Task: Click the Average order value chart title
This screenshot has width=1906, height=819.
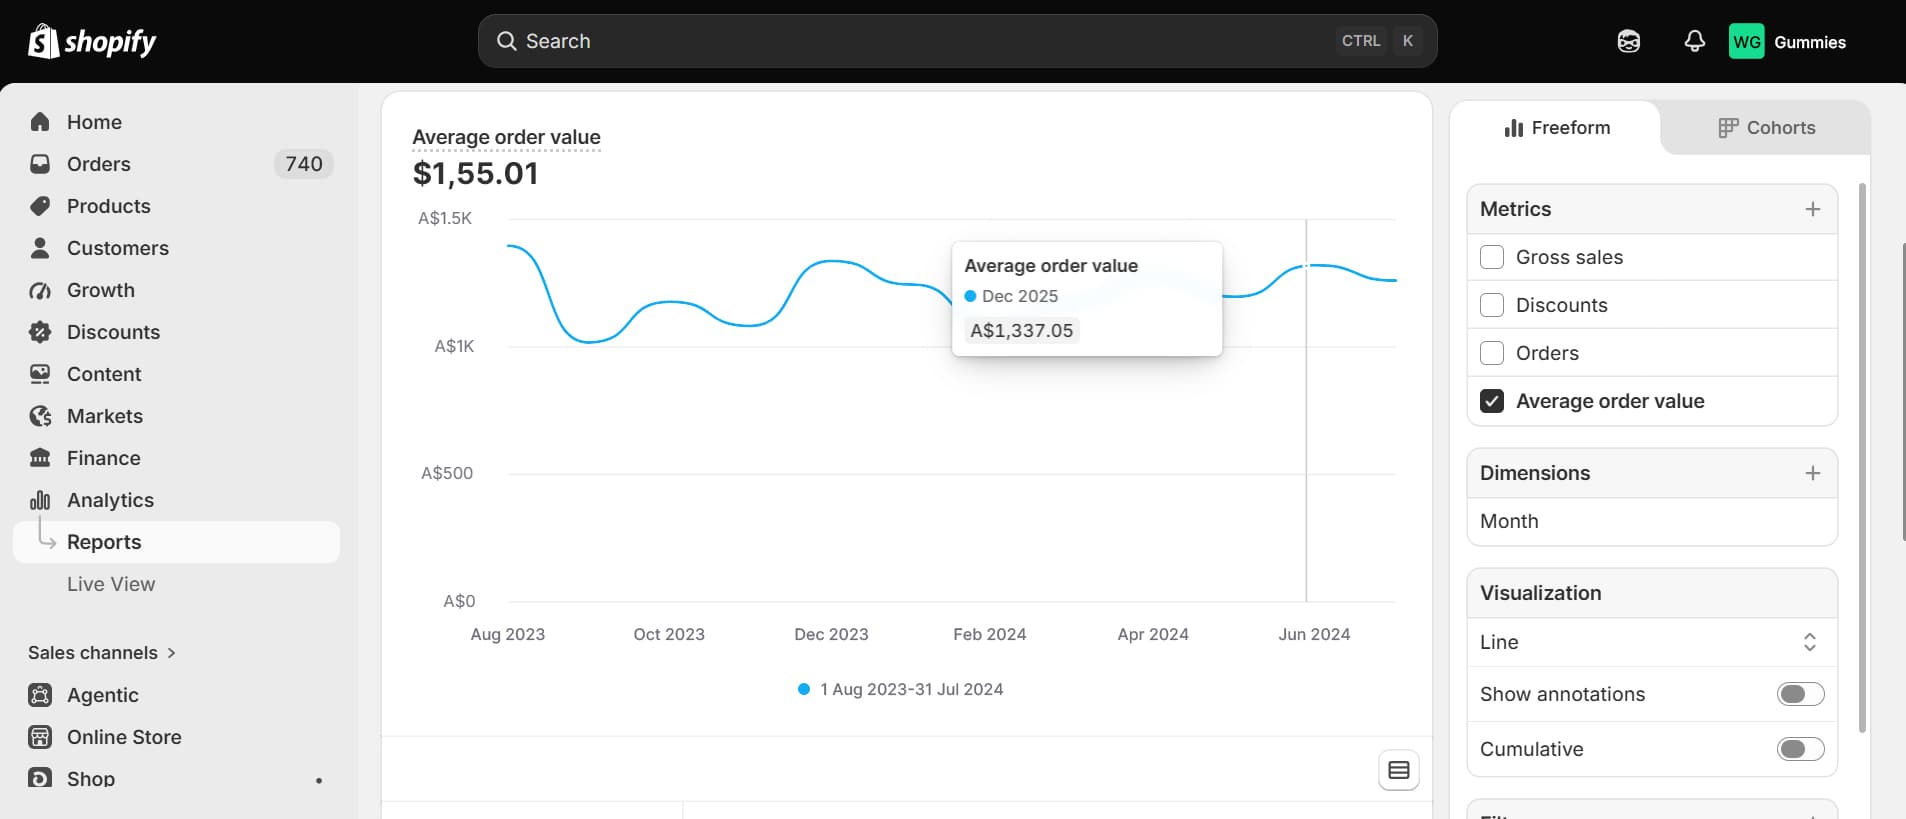Action: pyautogui.click(x=506, y=137)
